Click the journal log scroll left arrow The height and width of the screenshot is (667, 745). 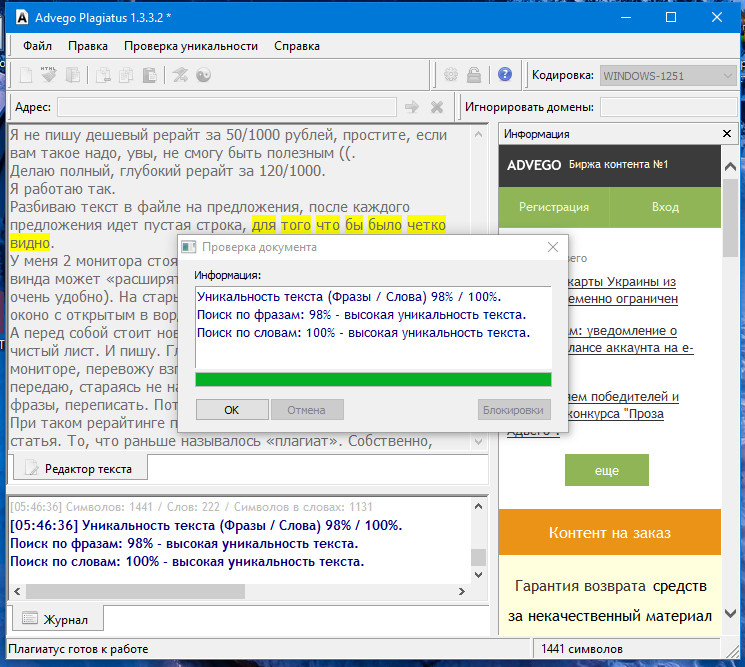tap(17, 591)
